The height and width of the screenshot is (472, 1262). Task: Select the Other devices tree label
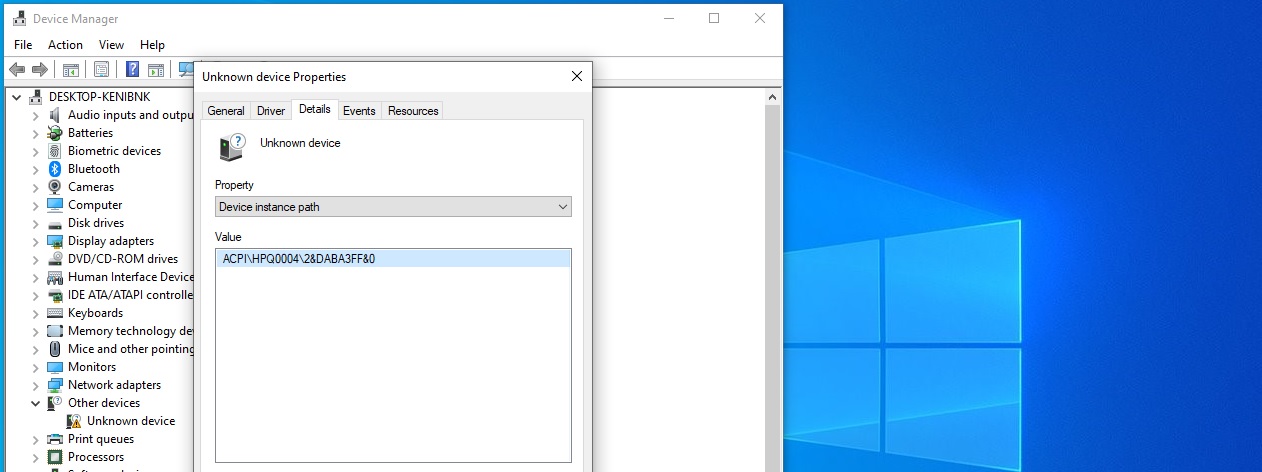click(104, 403)
